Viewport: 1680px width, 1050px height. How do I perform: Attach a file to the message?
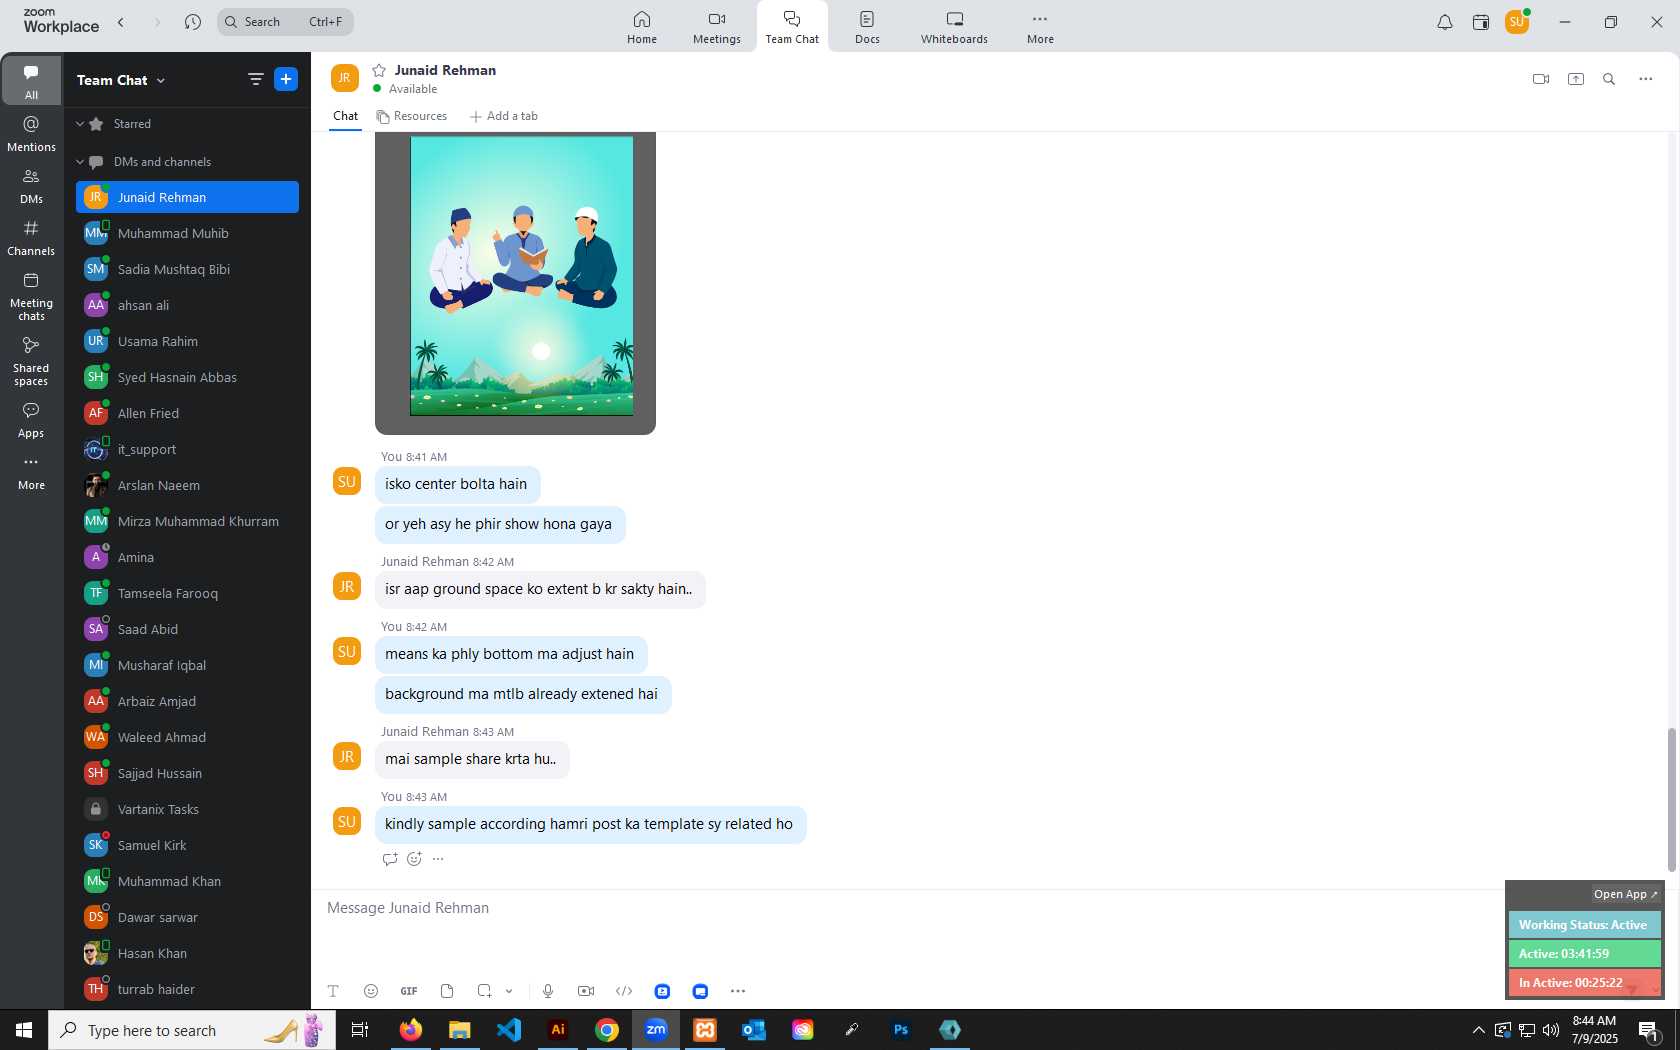point(447,991)
